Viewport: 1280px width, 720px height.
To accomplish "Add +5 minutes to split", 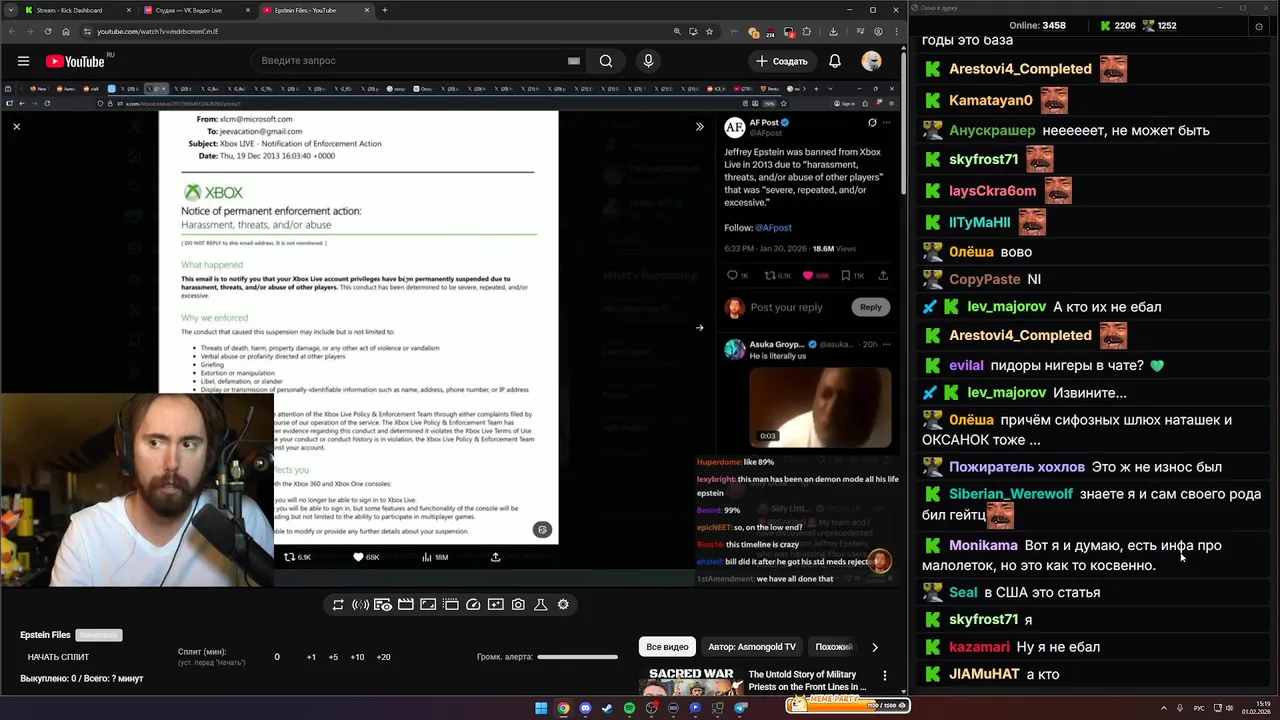I will coord(333,657).
